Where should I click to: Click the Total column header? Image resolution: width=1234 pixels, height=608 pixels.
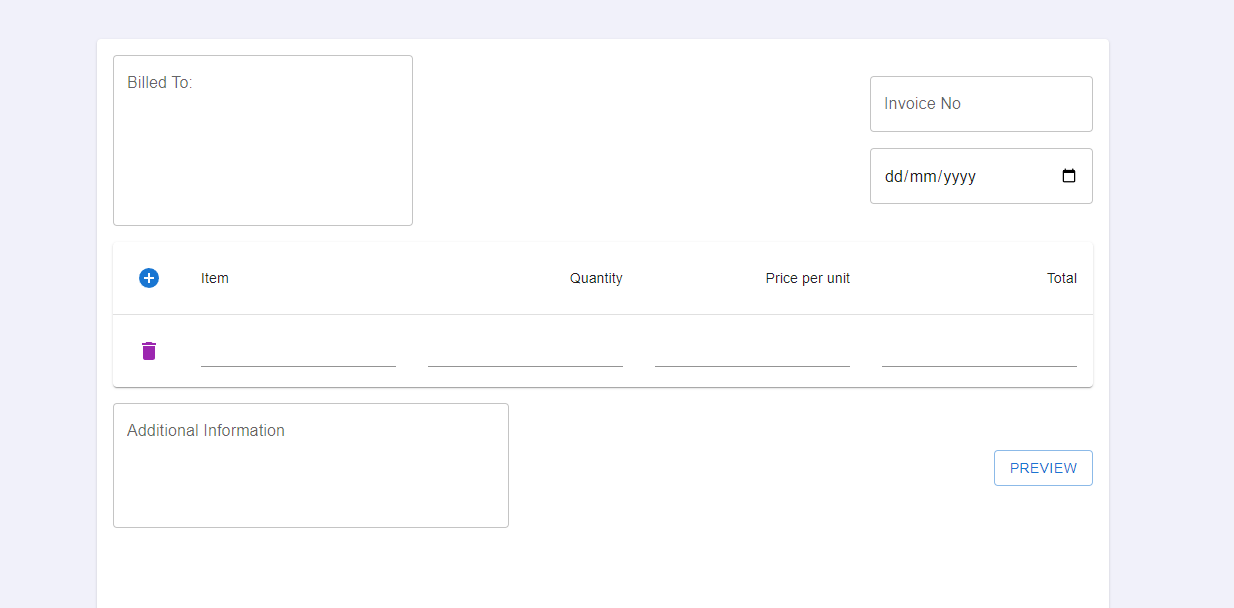pos(1062,278)
